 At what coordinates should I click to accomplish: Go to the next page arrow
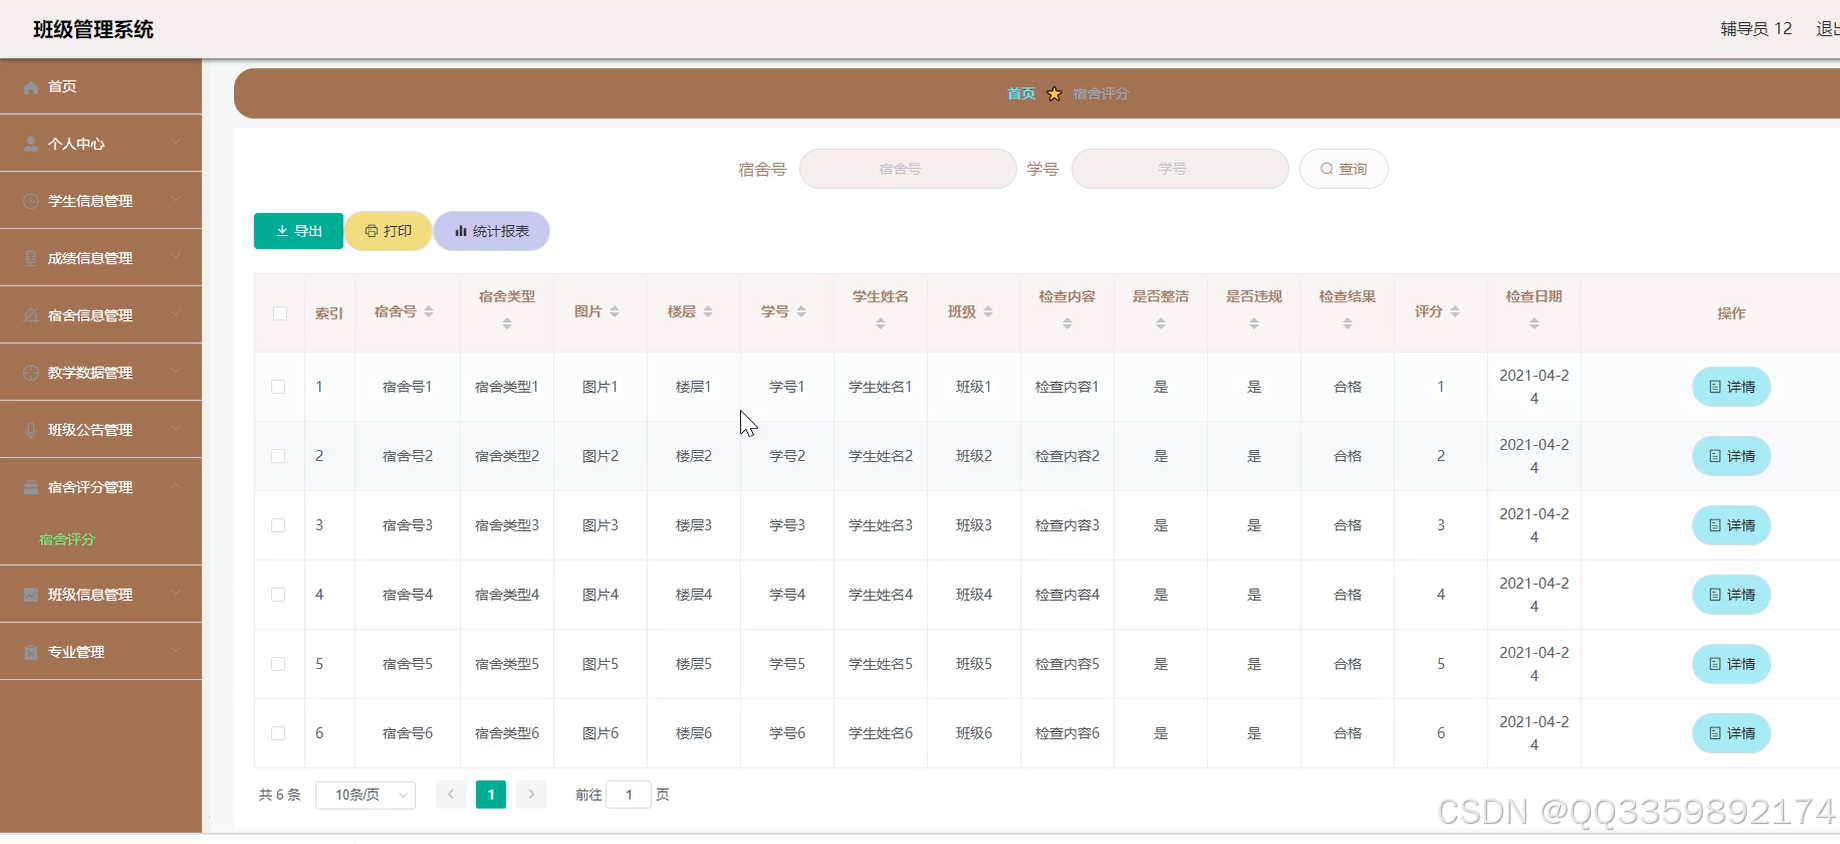(x=532, y=795)
